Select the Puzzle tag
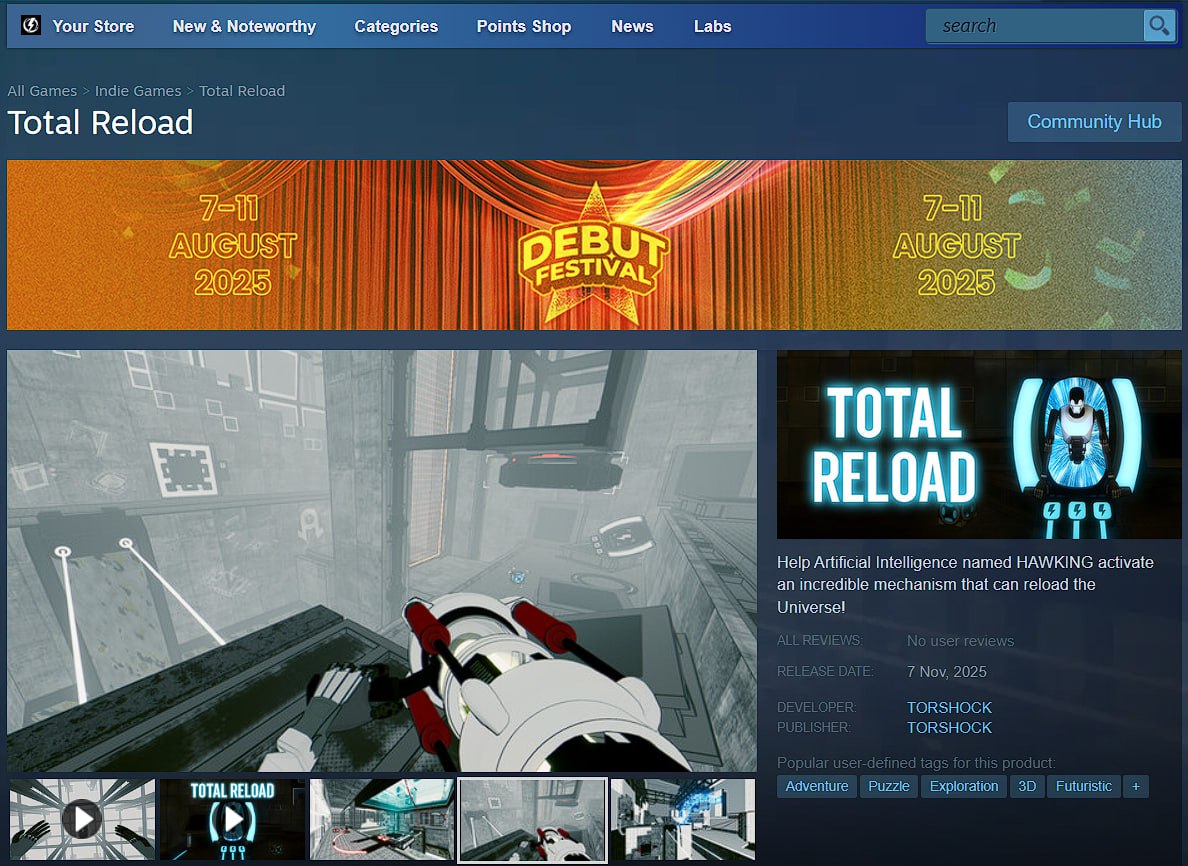Viewport: 1188px width, 866px height. [x=889, y=786]
